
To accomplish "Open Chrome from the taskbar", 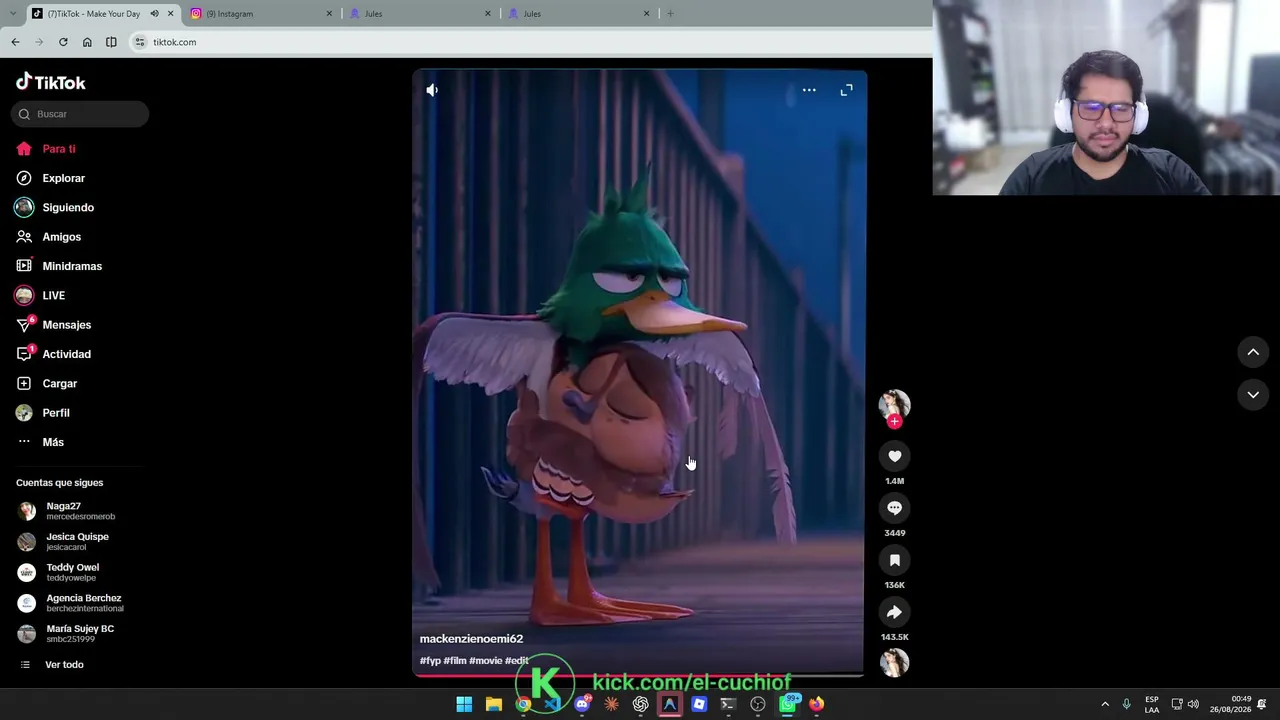I will click(x=523, y=704).
